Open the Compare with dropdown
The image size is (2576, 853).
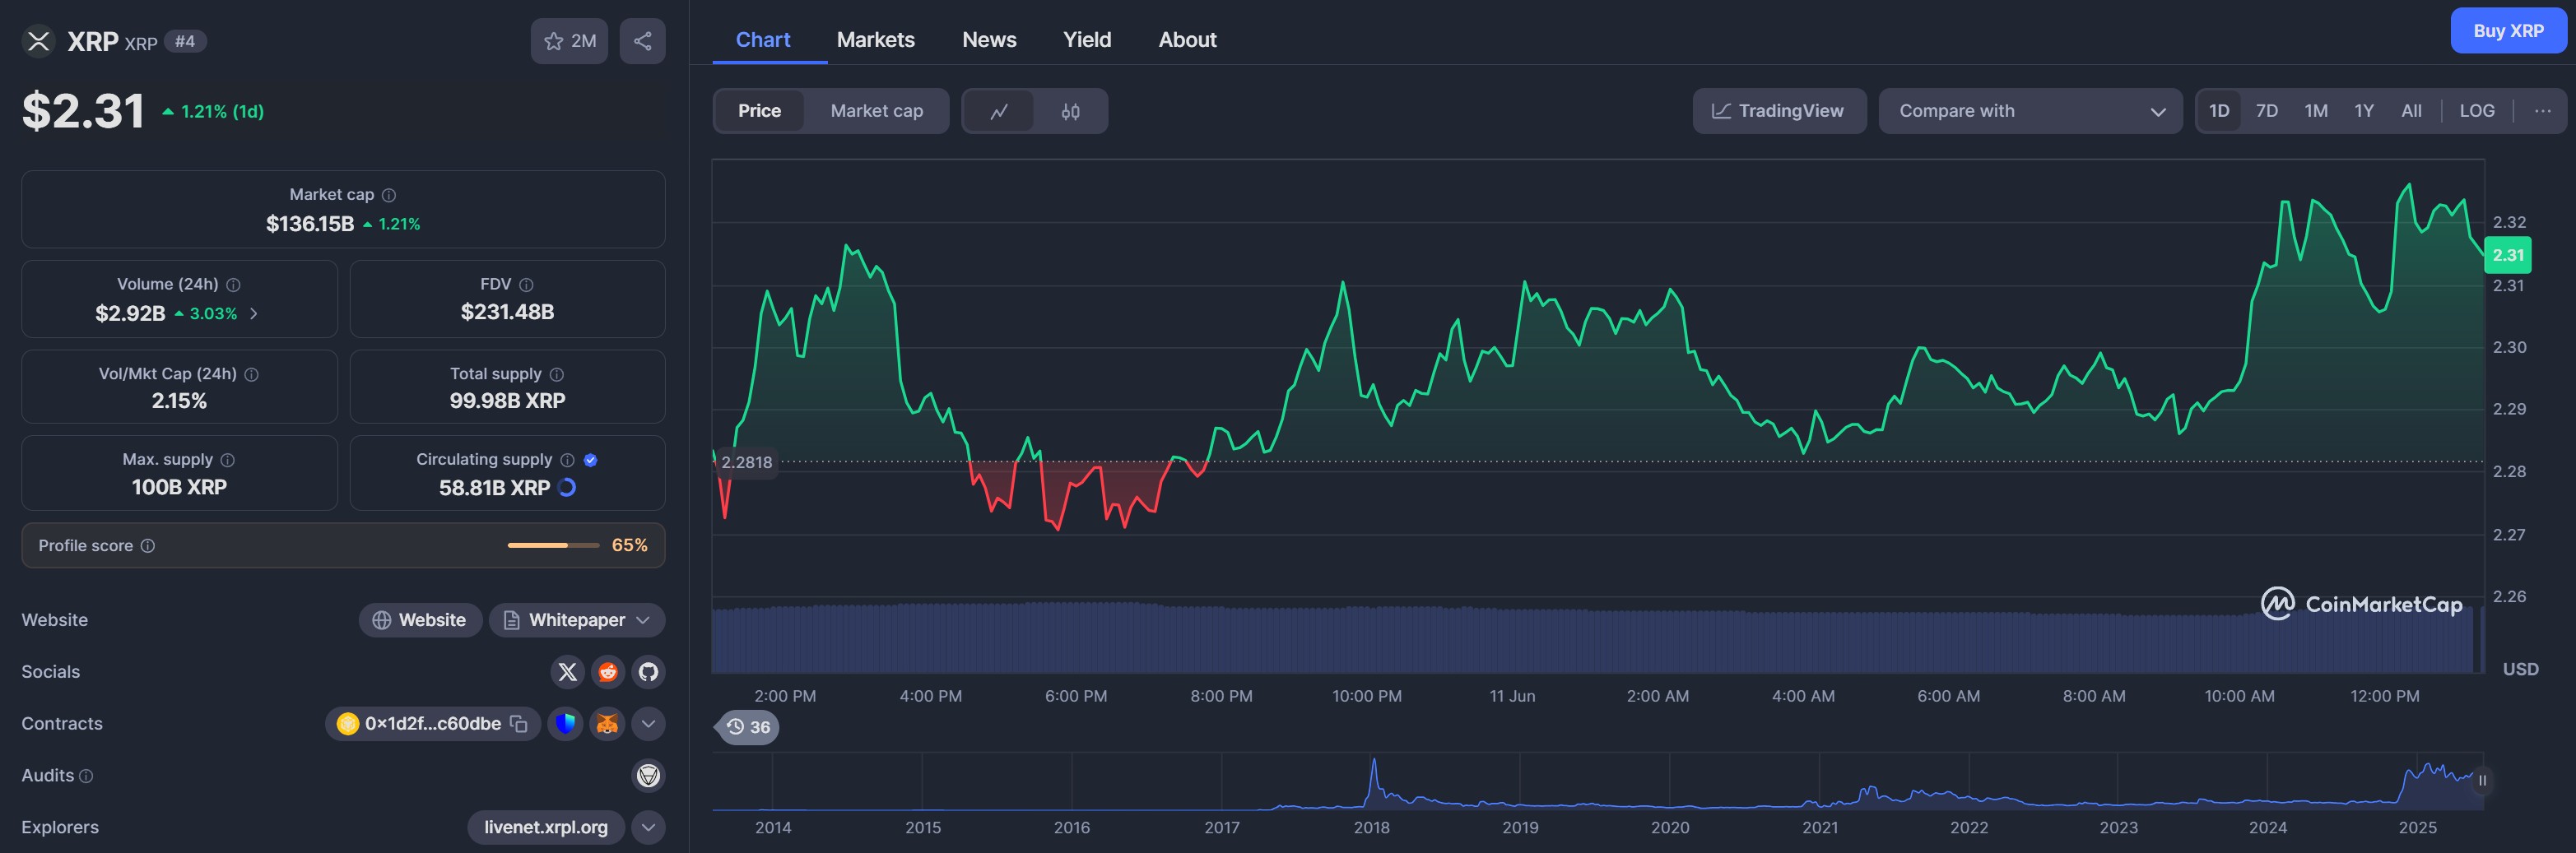(x=2030, y=111)
